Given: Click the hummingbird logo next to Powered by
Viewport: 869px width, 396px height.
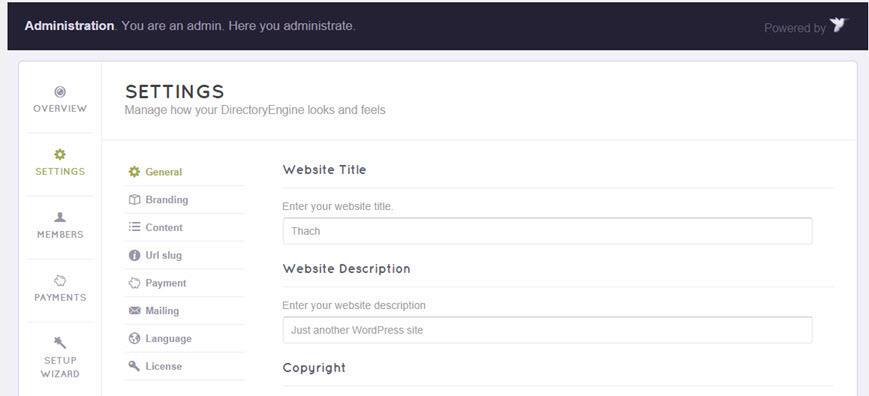Looking at the screenshot, I should [839, 25].
